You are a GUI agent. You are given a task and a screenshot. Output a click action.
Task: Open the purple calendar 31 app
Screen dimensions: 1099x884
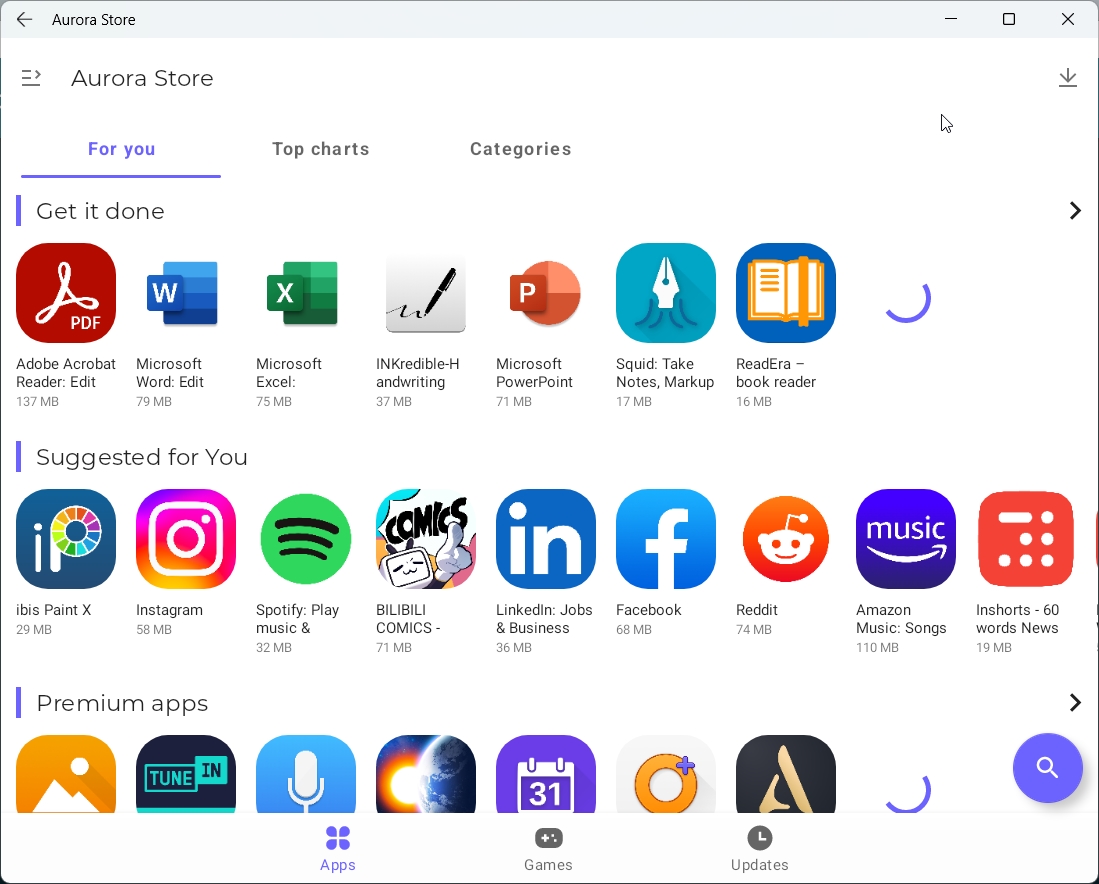(546, 774)
